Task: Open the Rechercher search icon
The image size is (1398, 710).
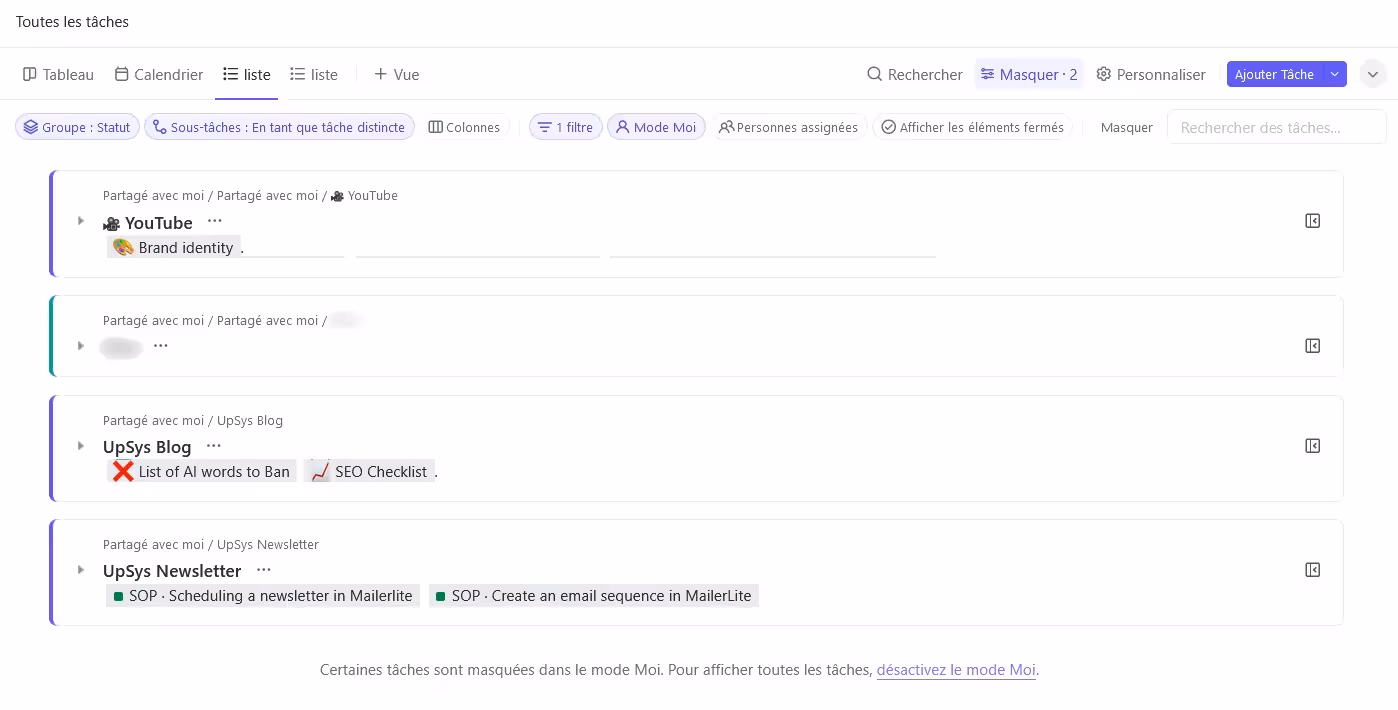Action: pyautogui.click(x=873, y=74)
